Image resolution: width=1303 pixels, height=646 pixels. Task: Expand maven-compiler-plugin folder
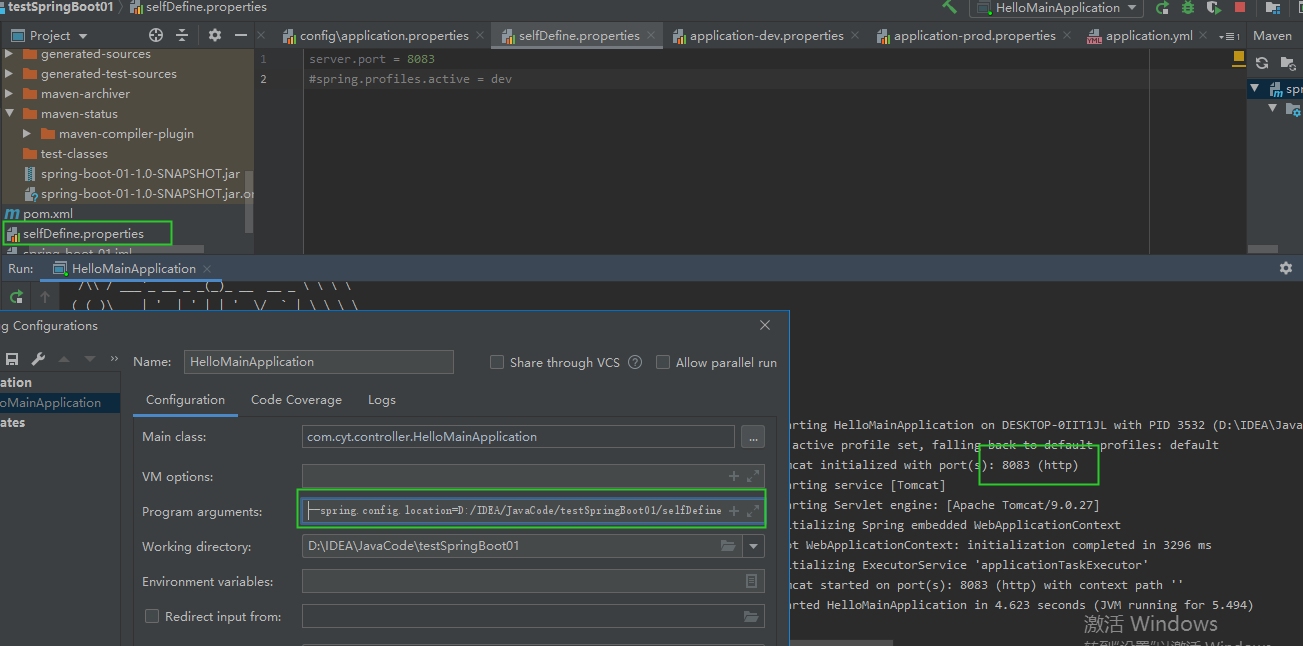coord(27,134)
